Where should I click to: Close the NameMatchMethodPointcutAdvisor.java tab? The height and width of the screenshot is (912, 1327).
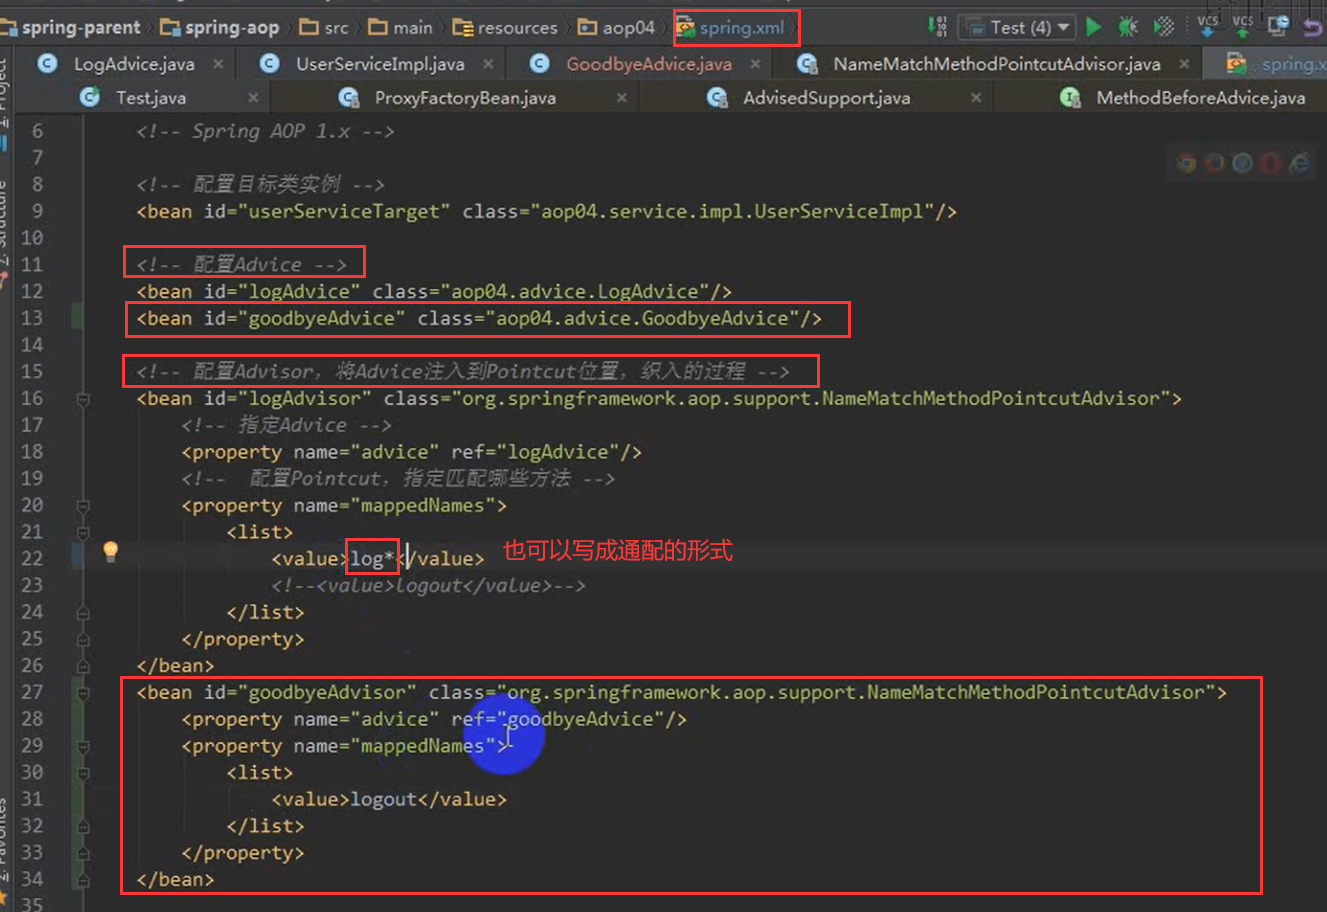click(1184, 64)
